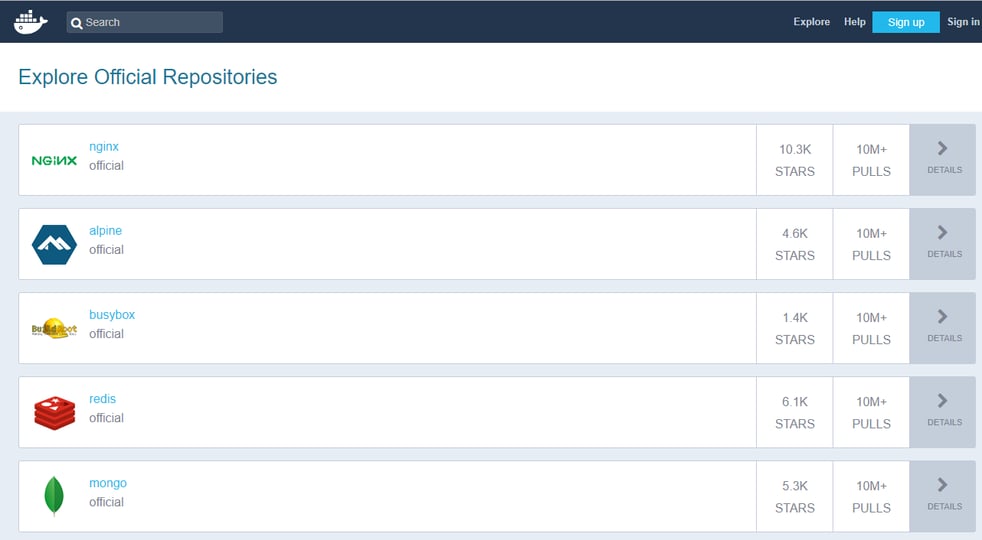Click the nginx logo icon
This screenshot has width=982, height=540.
click(x=54, y=160)
